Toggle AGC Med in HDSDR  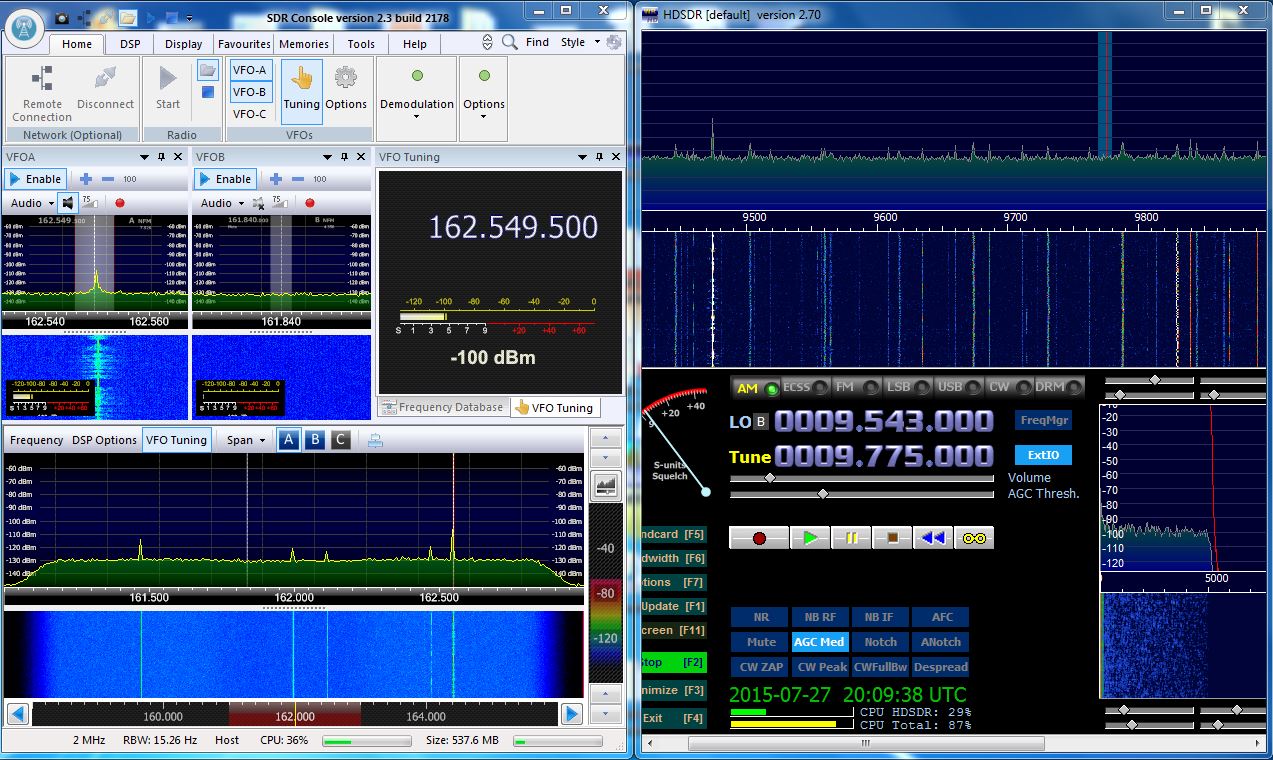[x=819, y=642]
